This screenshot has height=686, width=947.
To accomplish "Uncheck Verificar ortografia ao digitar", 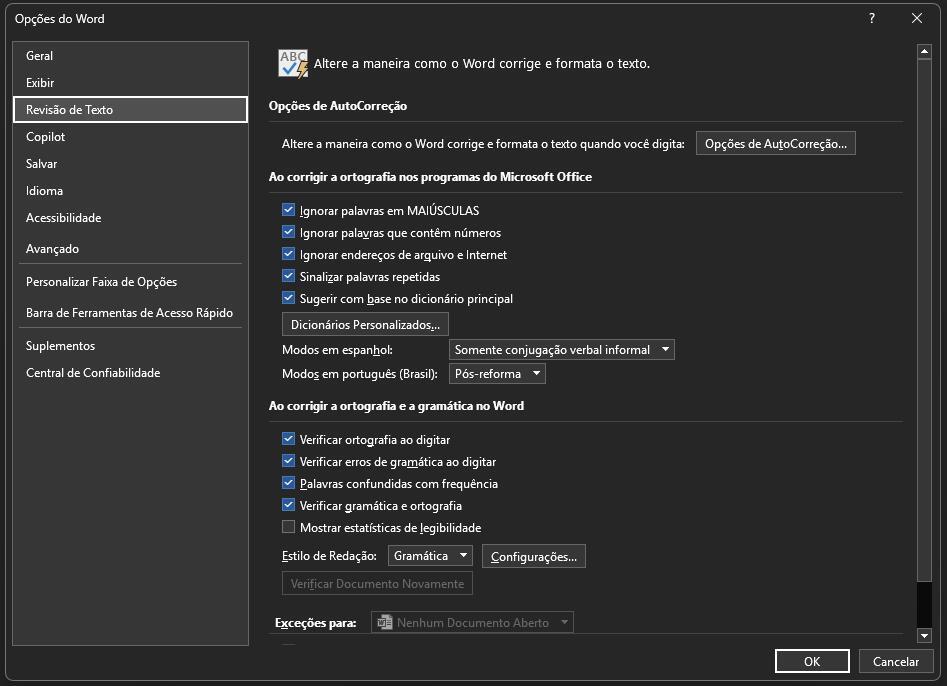I will (x=289, y=439).
